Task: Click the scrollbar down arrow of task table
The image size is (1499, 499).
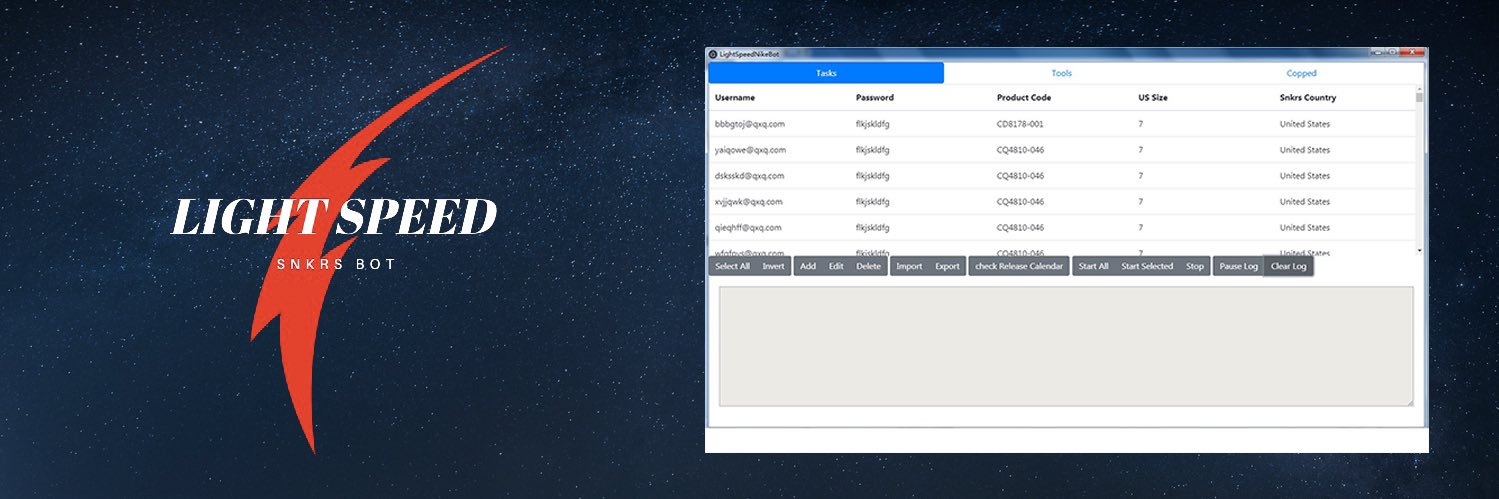Action: point(1419,250)
